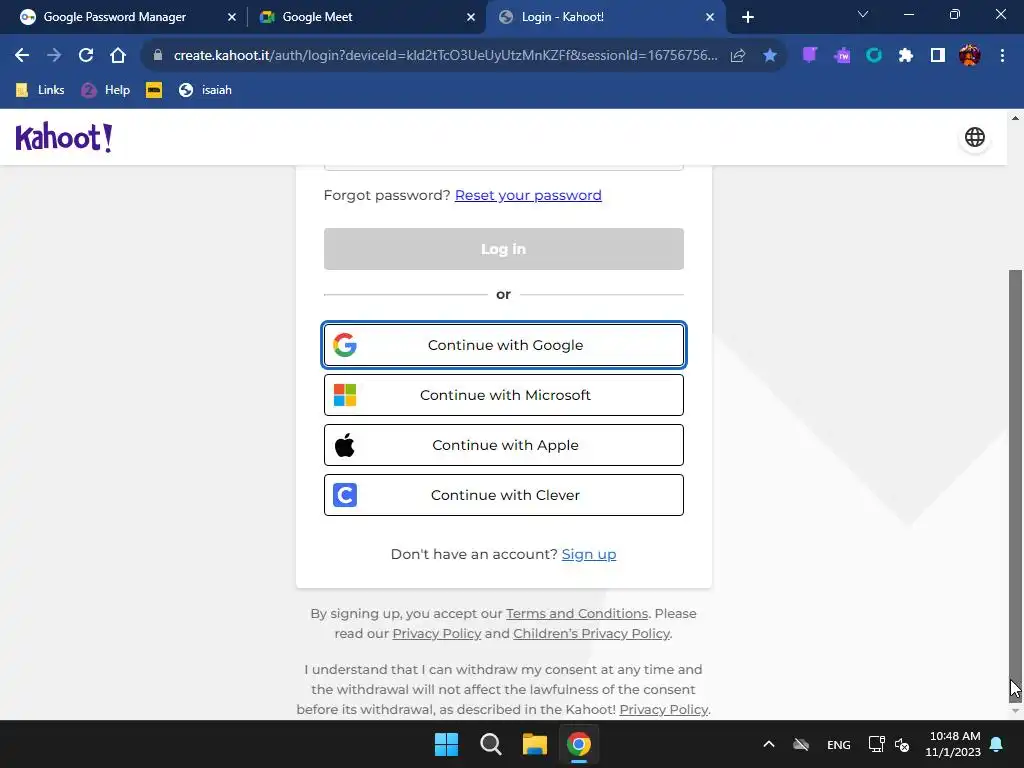Toggle the bookmark star for this page
This screenshot has width=1024, height=768.
pos(770,56)
